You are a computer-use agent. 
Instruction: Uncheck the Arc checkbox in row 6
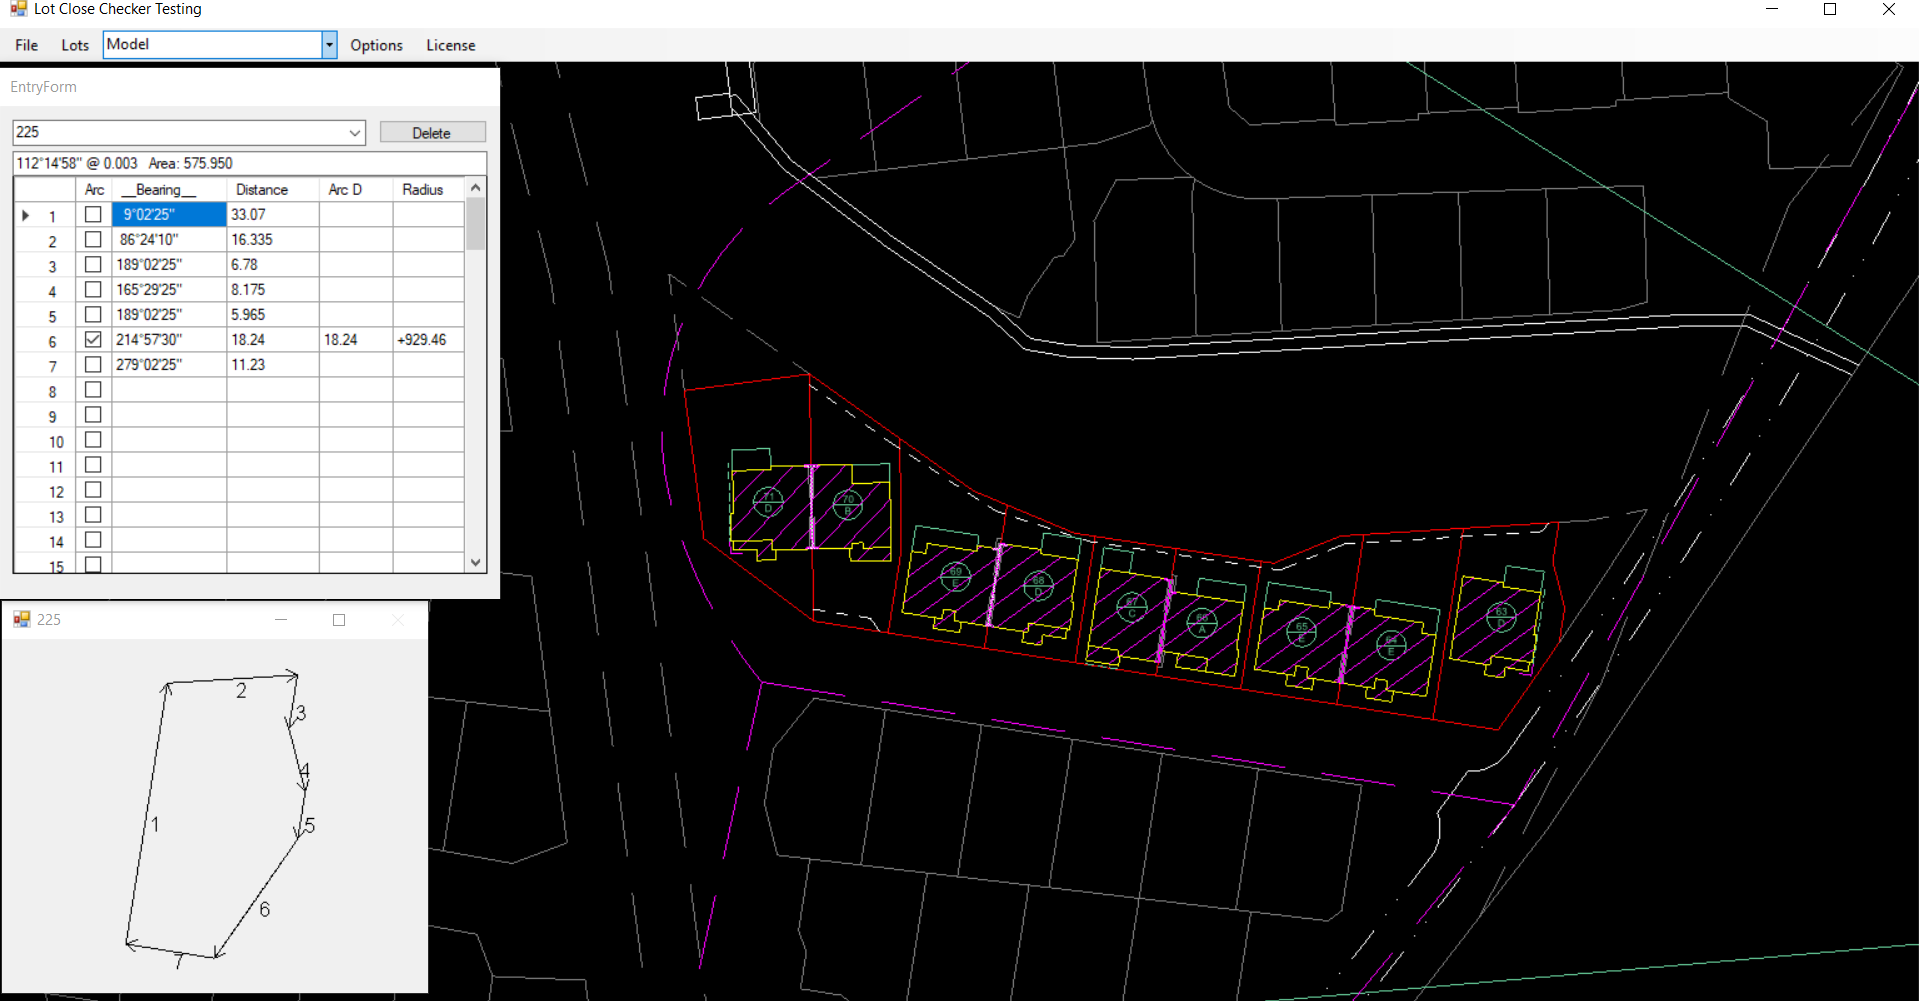coord(93,340)
